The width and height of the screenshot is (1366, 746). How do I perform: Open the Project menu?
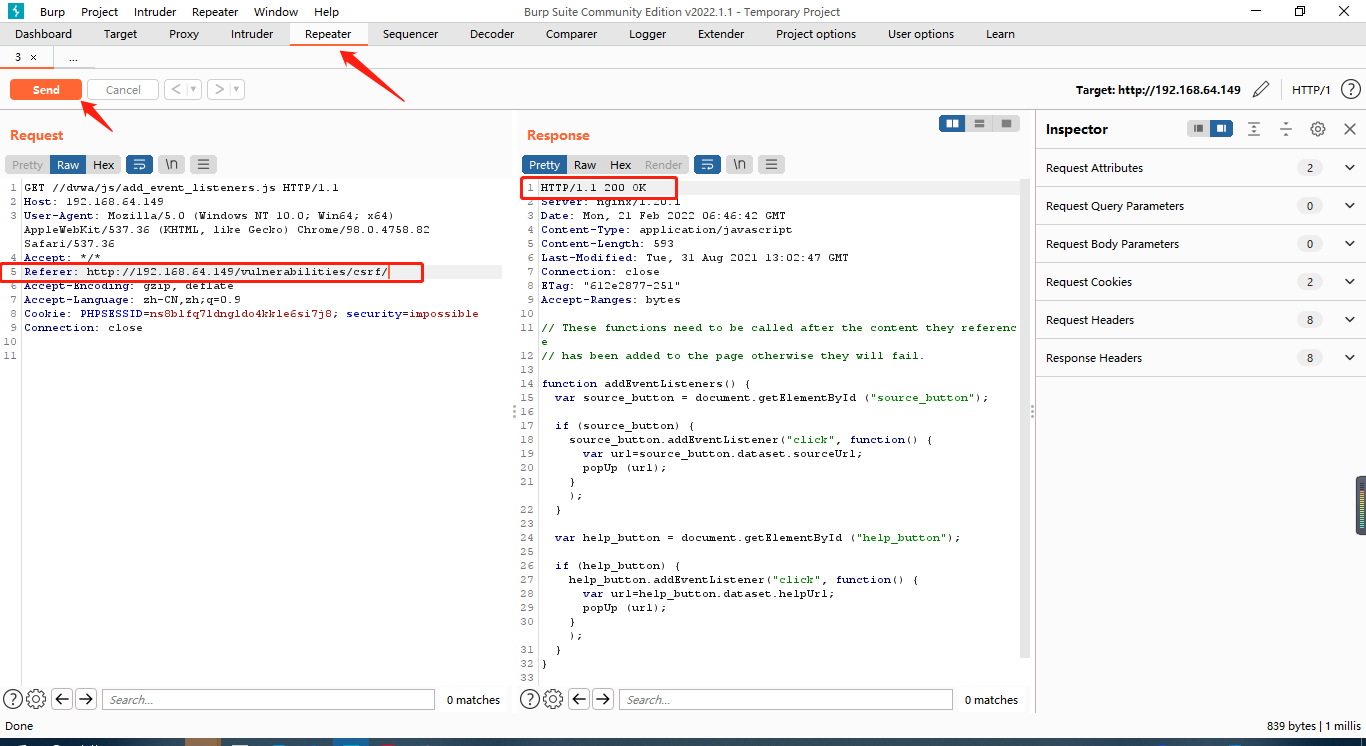click(99, 12)
